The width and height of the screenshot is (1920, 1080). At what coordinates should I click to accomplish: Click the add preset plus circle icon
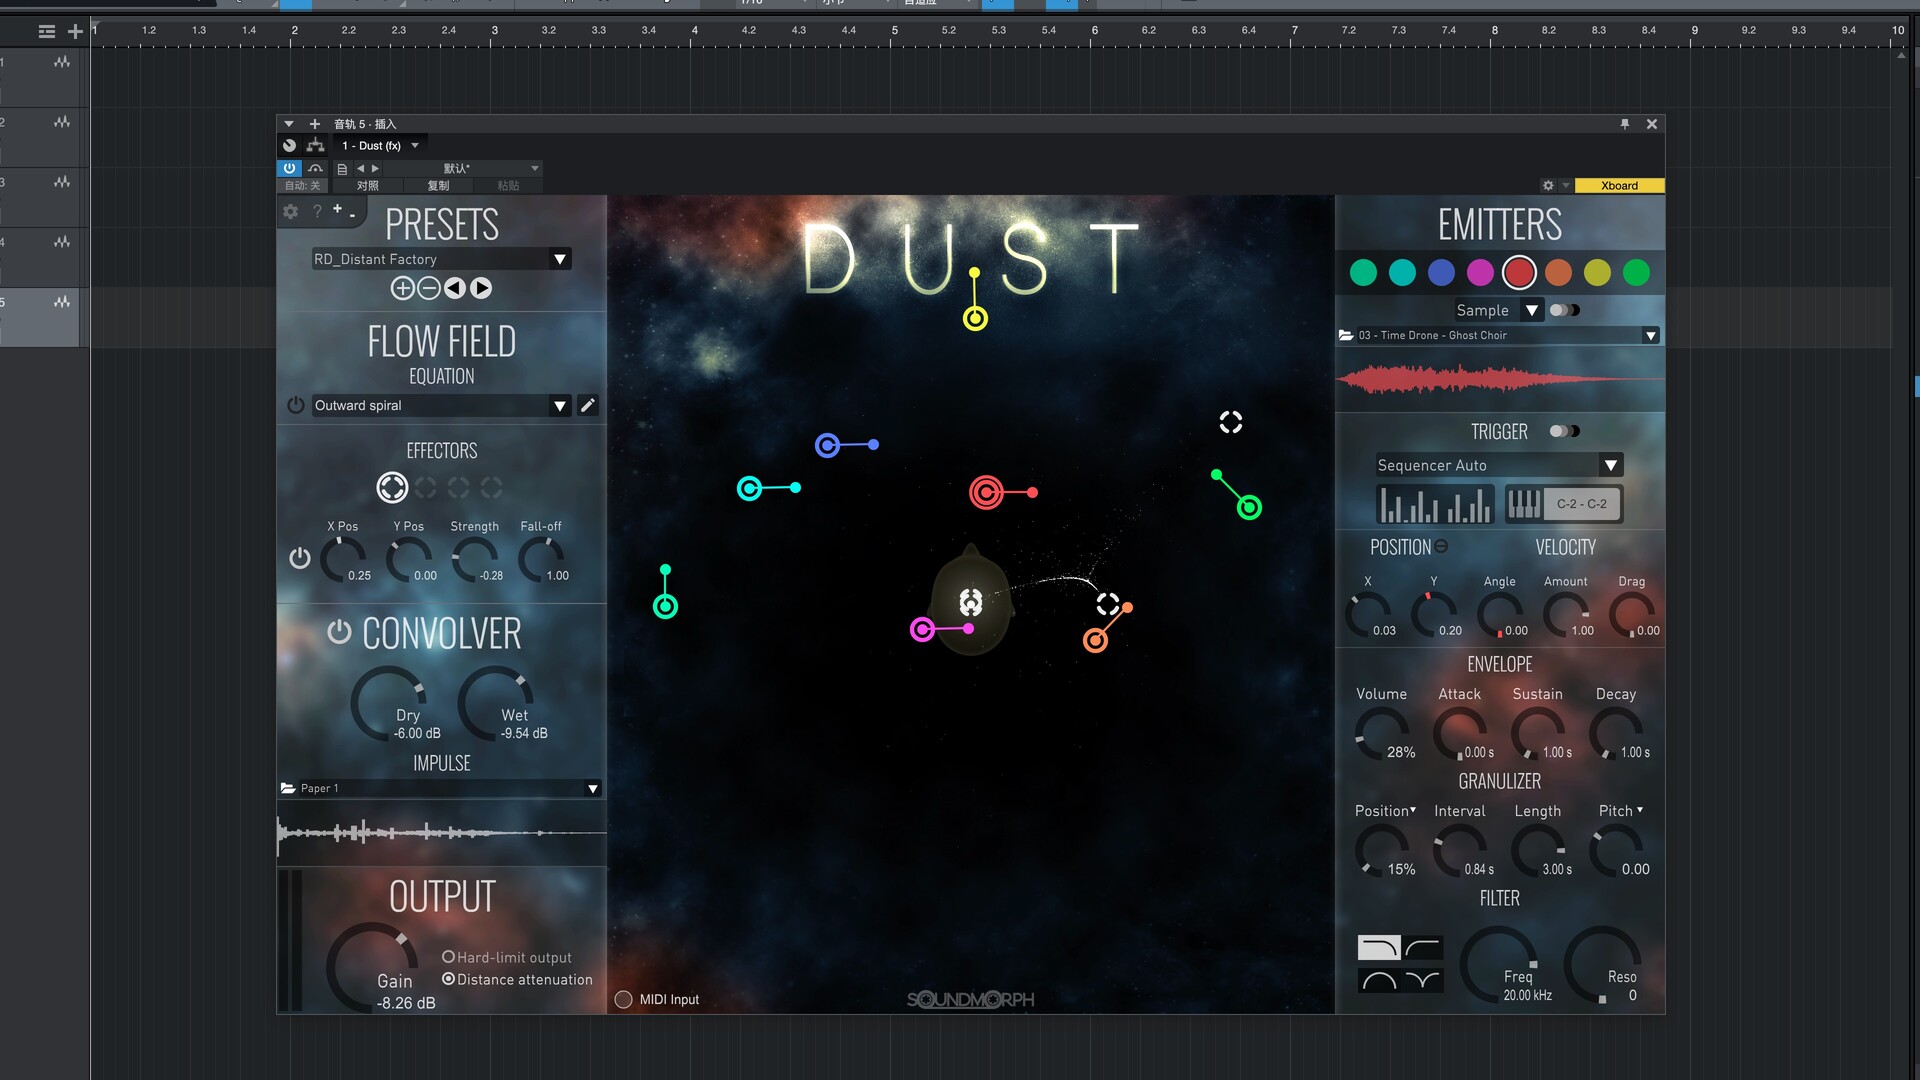pyautogui.click(x=402, y=288)
